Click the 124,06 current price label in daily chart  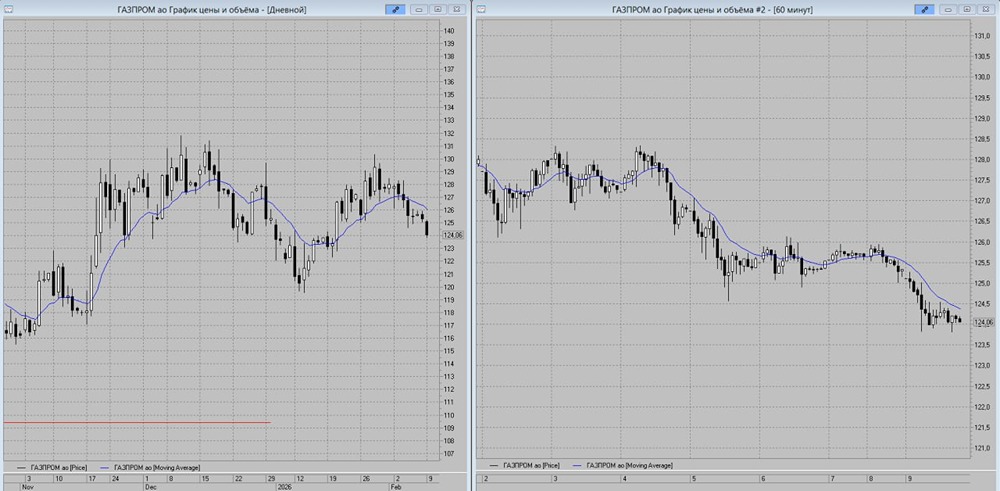pyautogui.click(x=453, y=235)
